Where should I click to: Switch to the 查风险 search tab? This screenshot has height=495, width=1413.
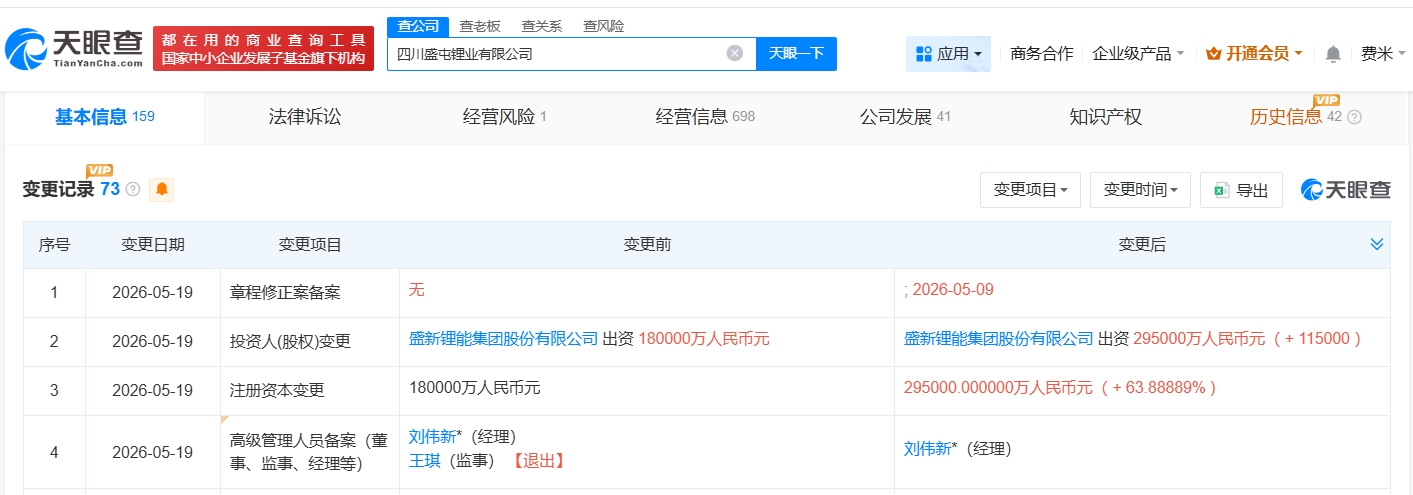(x=604, y=26)
